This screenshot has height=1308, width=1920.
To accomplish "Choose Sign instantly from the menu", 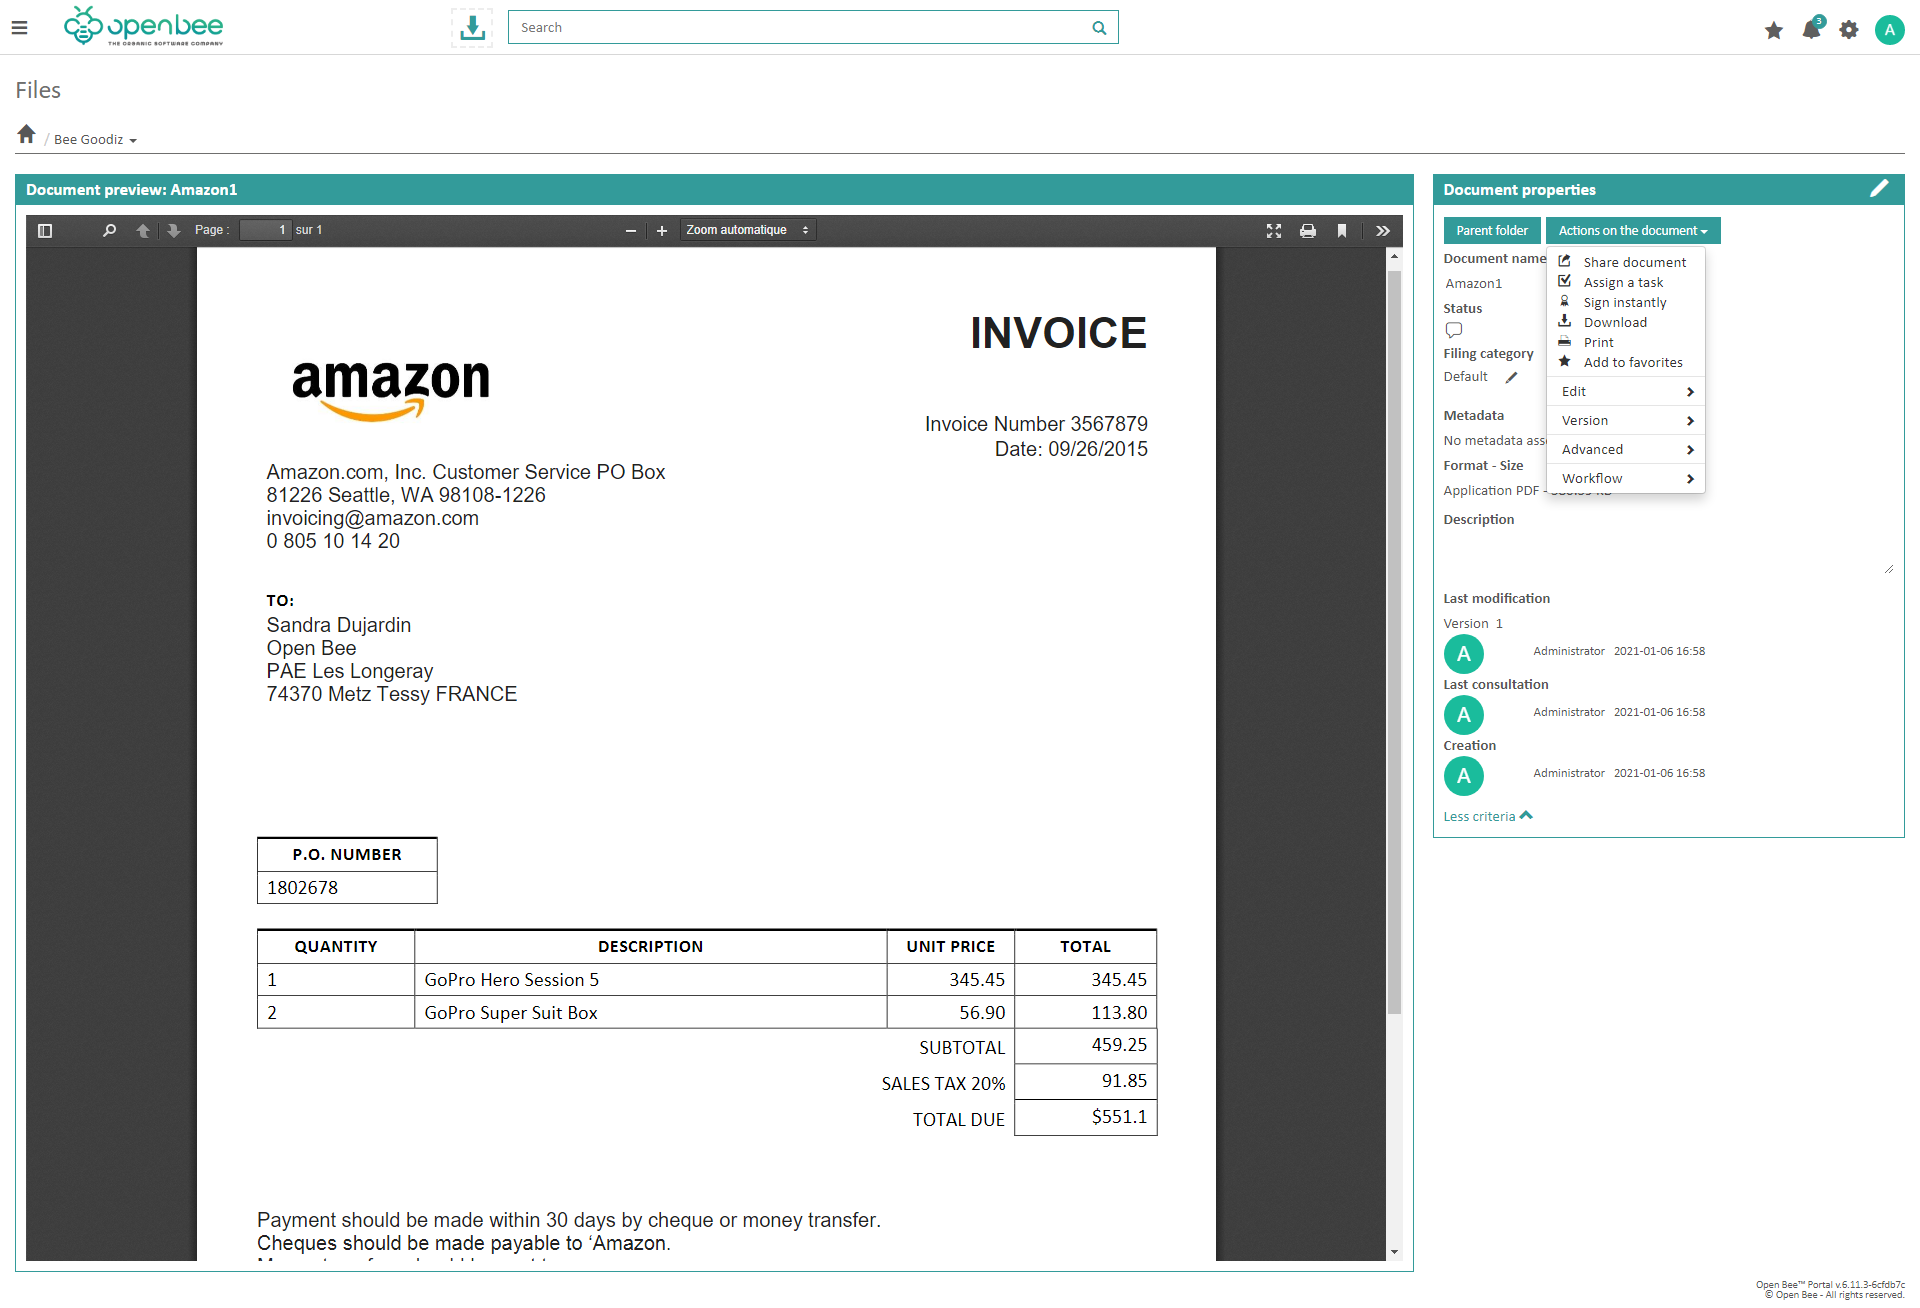I will coord(1625,302).
